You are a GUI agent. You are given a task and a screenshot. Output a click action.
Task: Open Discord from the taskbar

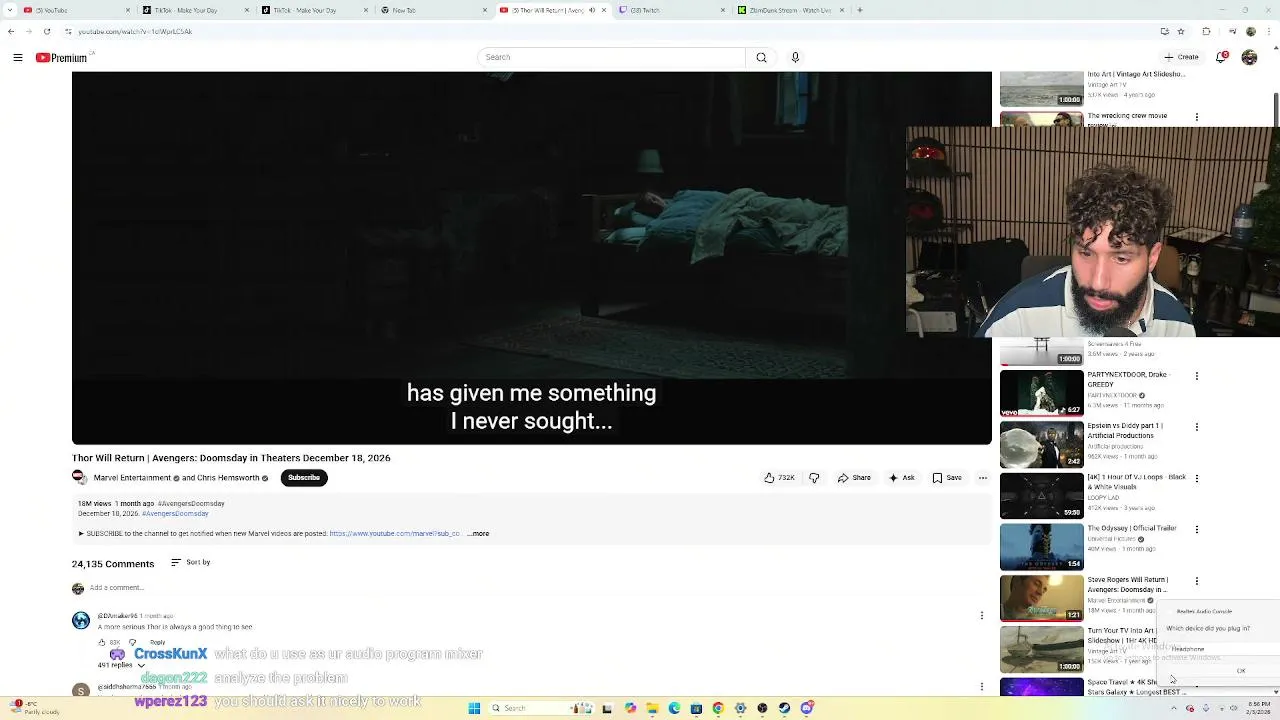806,708
